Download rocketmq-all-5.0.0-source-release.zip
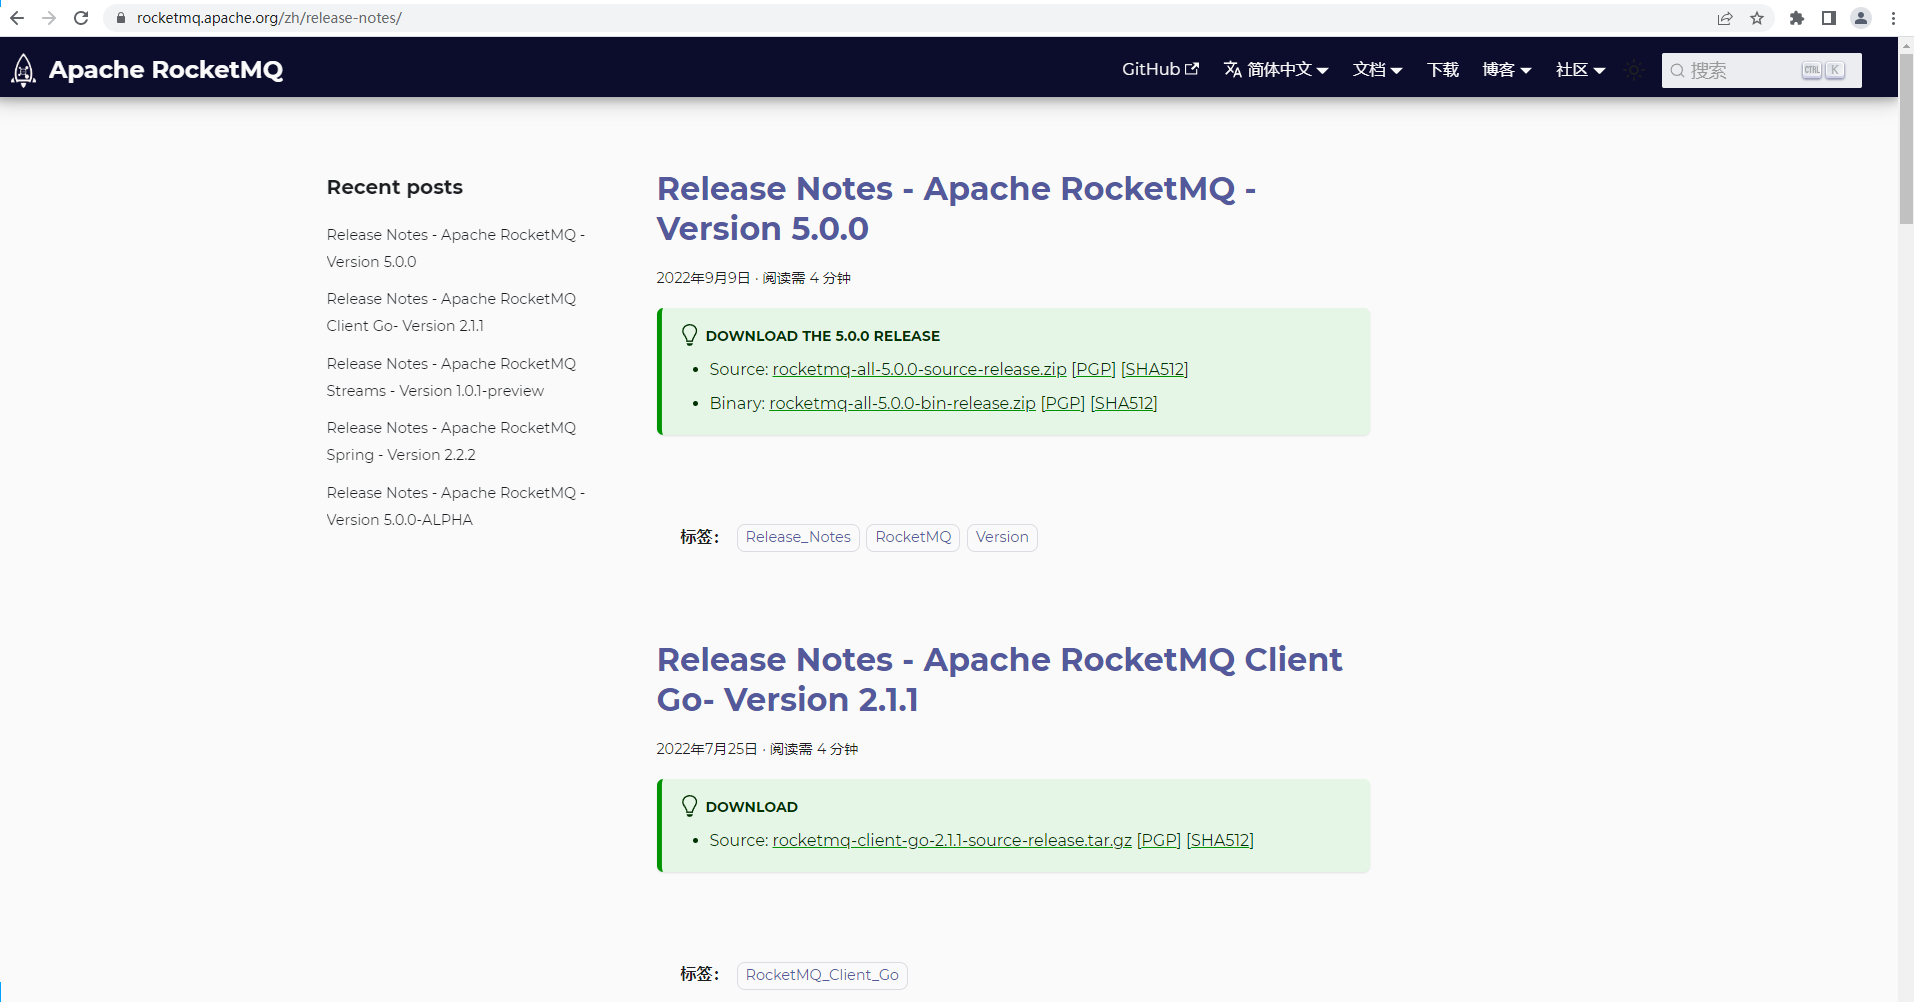 coord(918,369)
